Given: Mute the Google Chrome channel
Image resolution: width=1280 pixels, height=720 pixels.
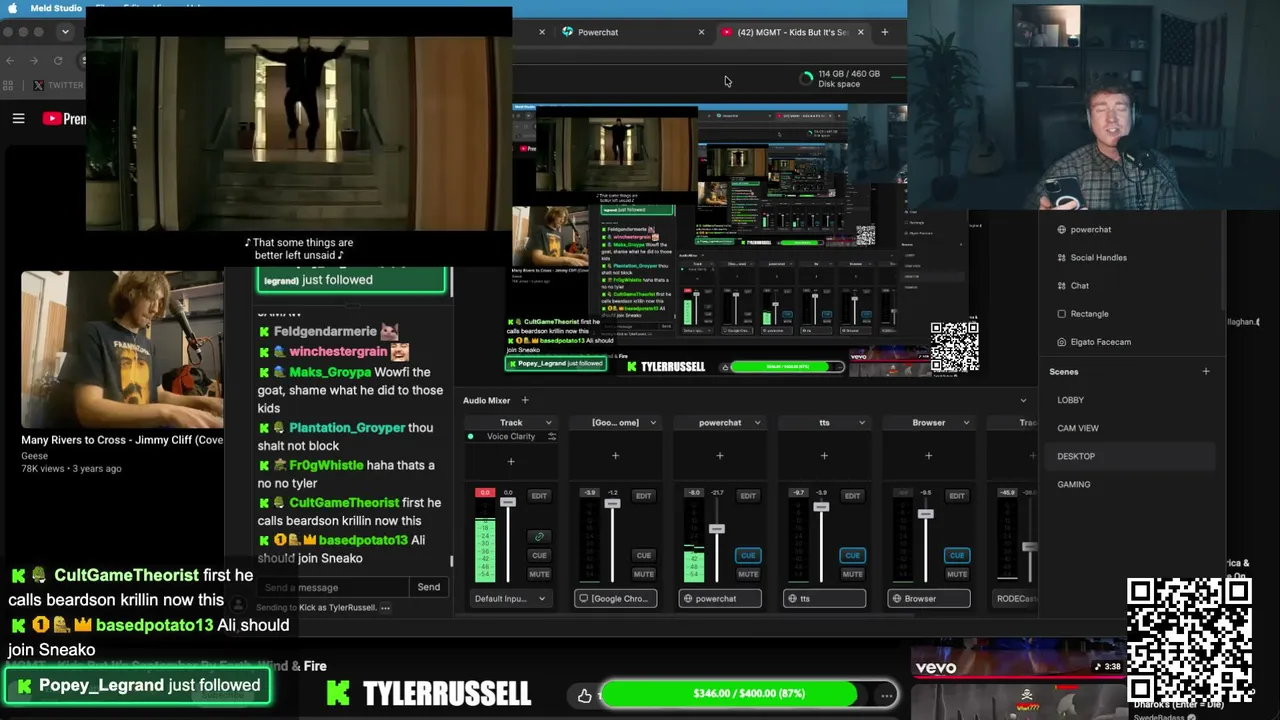Looking at the screenshot, I should pyautogui.click(x=643, y=574).
